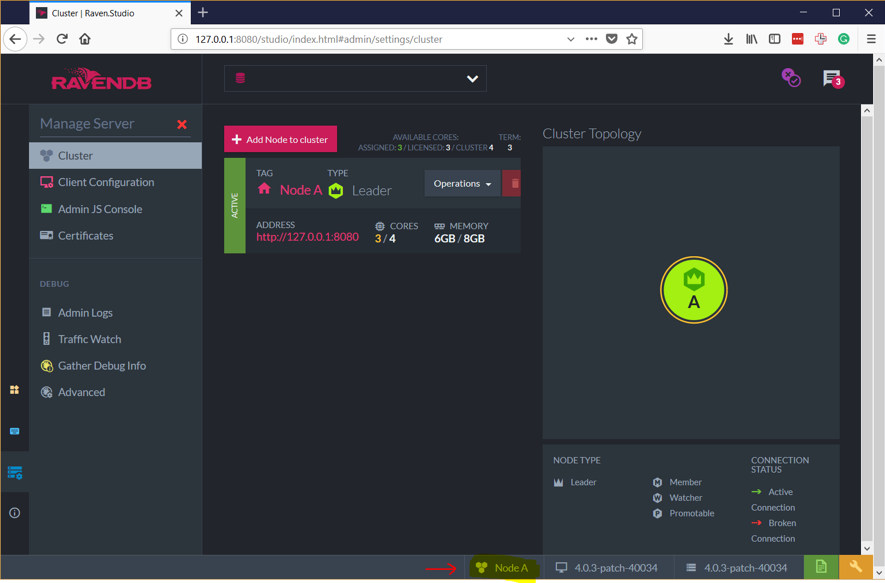Click the Node A indicator in footer
Image resolution: width=885 pixels, height=583 pixels.
point(502,568)
